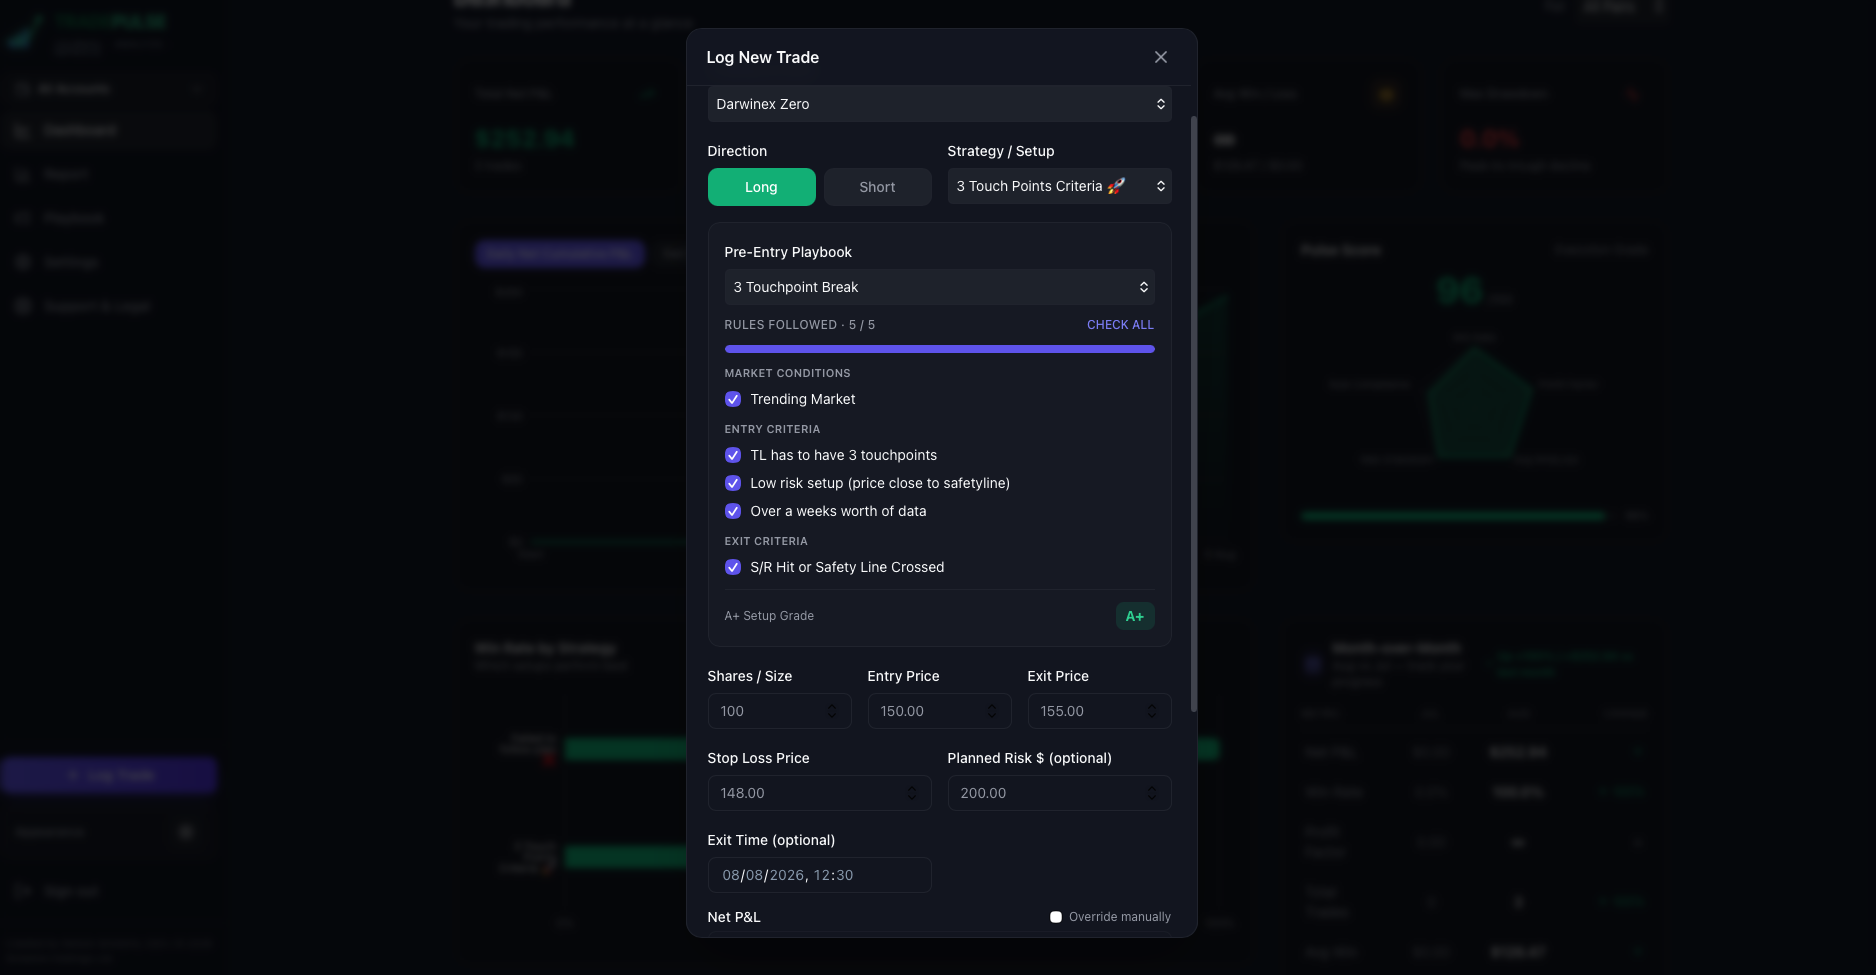Open the 3 Touchpoint Break playbook dropdown
Viewport: 1876px width, 975px height.
939,287
